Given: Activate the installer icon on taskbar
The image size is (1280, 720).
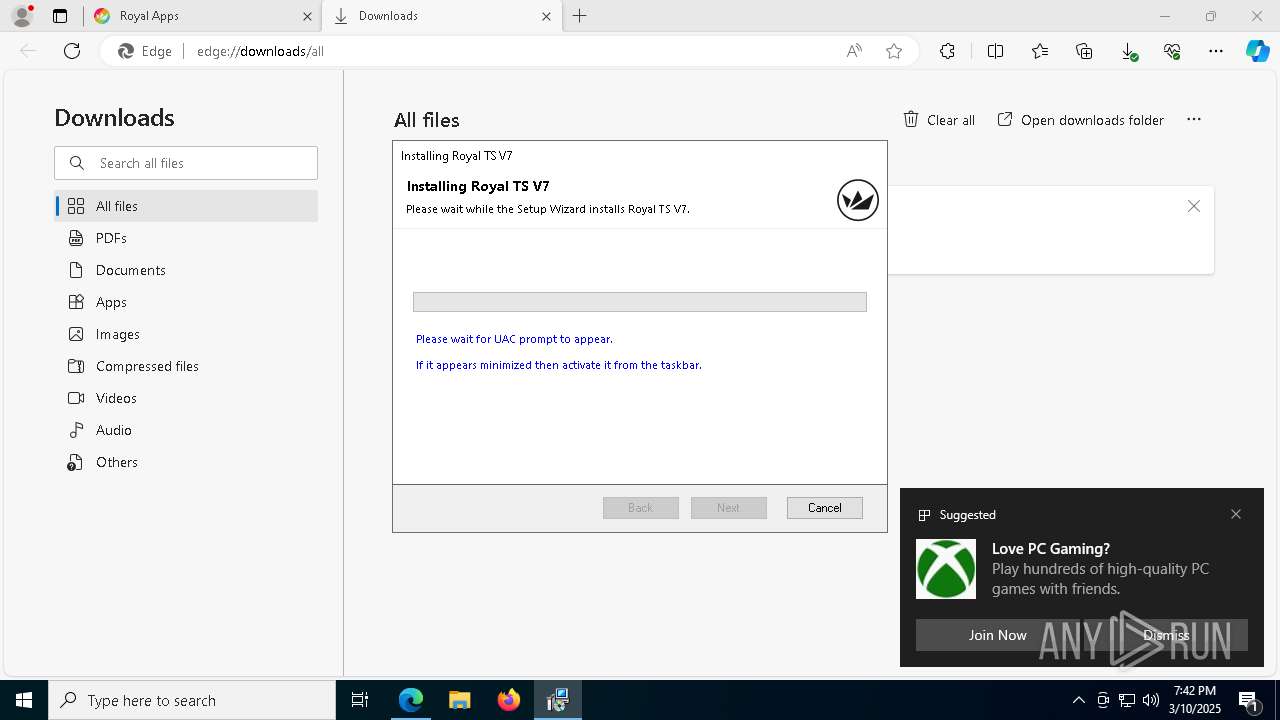Looking at the screenshot, I should tap(558, 700).
